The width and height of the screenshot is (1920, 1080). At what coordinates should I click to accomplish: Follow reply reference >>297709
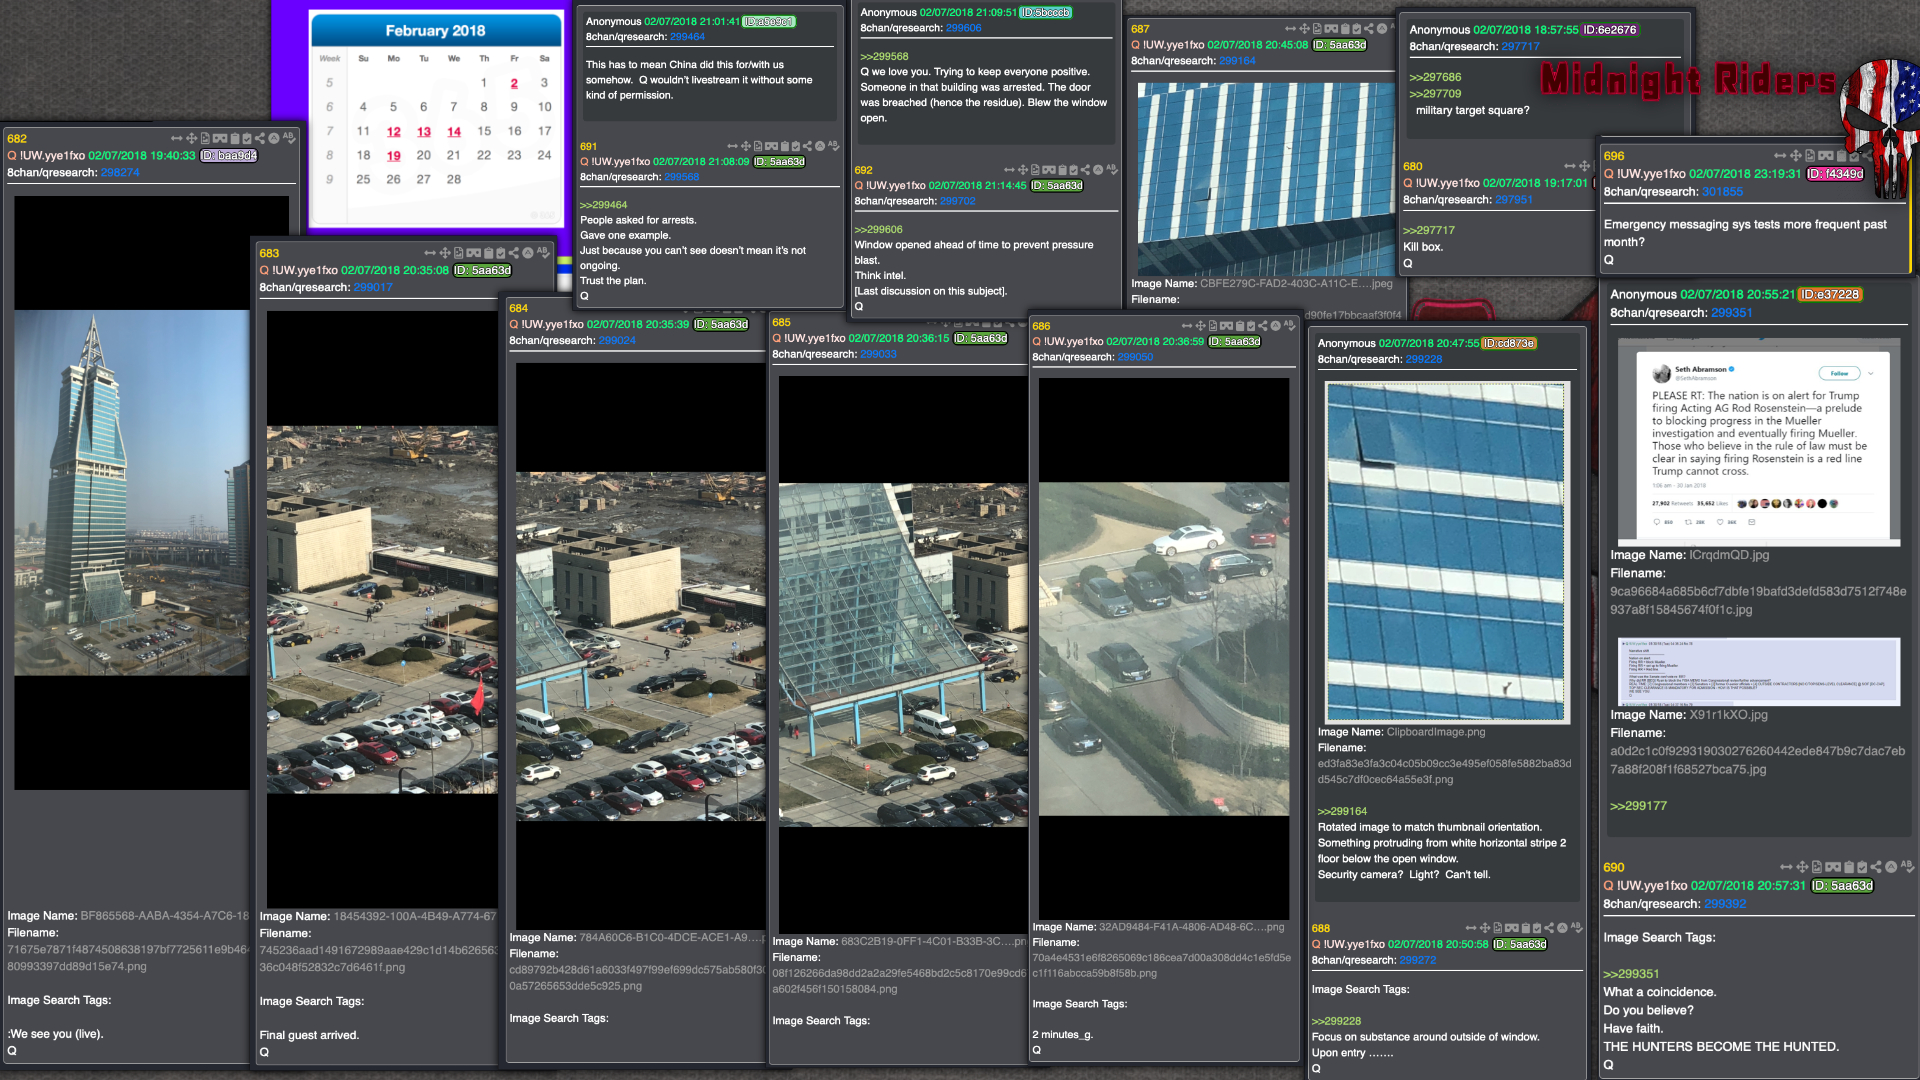coord(1435,94)
